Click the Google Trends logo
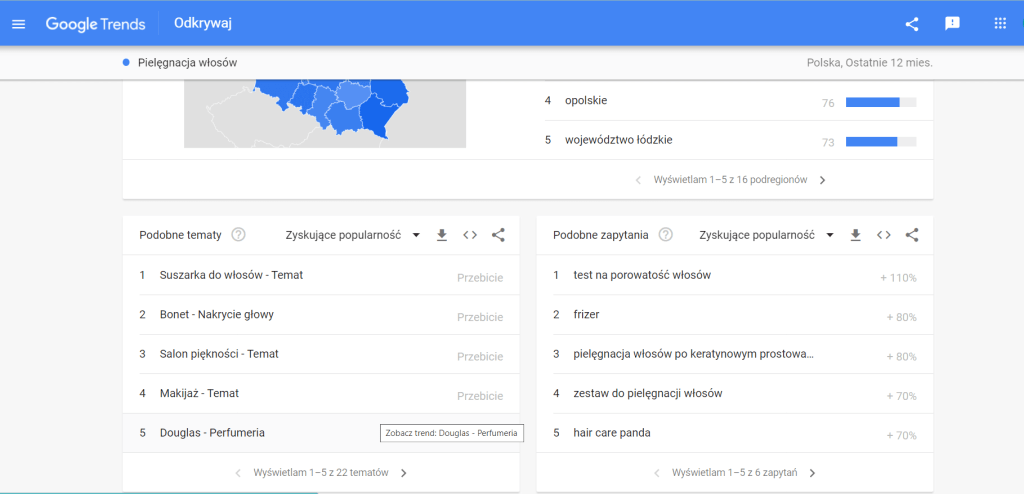This screenshot has height=494, width=1024. pyautogui.click(x=95, y=24)
